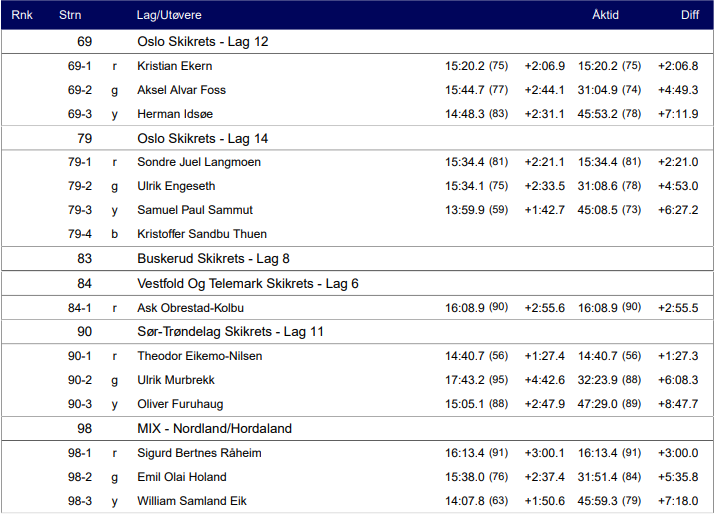
Task: Click Sør-Trøndelag Skikrets - Lag 11 row
Action: [x=230, y=331]
